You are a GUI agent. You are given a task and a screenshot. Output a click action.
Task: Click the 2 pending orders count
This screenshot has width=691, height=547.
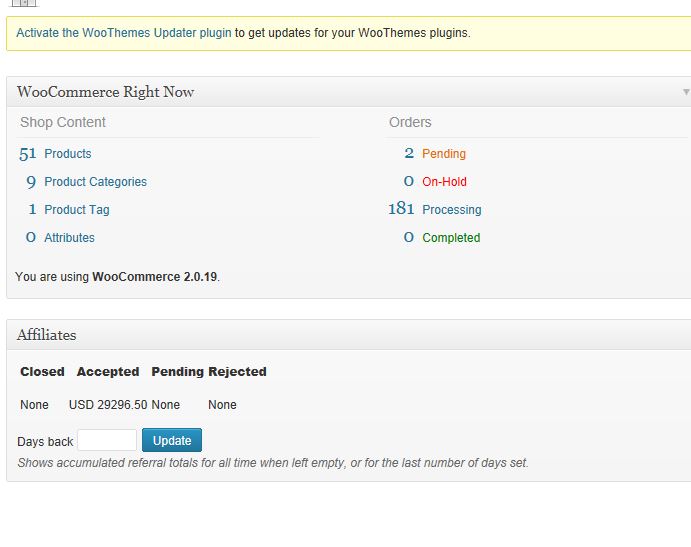pyautogui.click(x=409, y=153)
